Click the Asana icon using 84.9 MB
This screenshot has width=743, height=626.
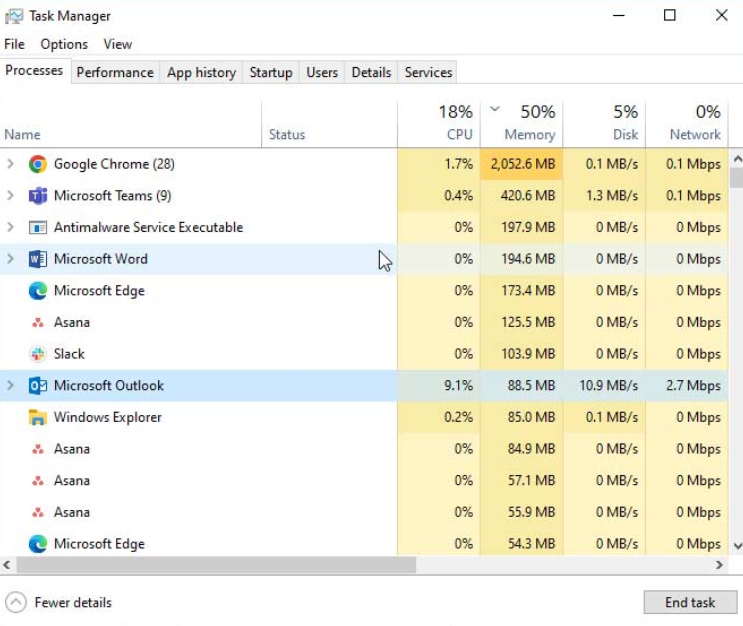(37, 449)
